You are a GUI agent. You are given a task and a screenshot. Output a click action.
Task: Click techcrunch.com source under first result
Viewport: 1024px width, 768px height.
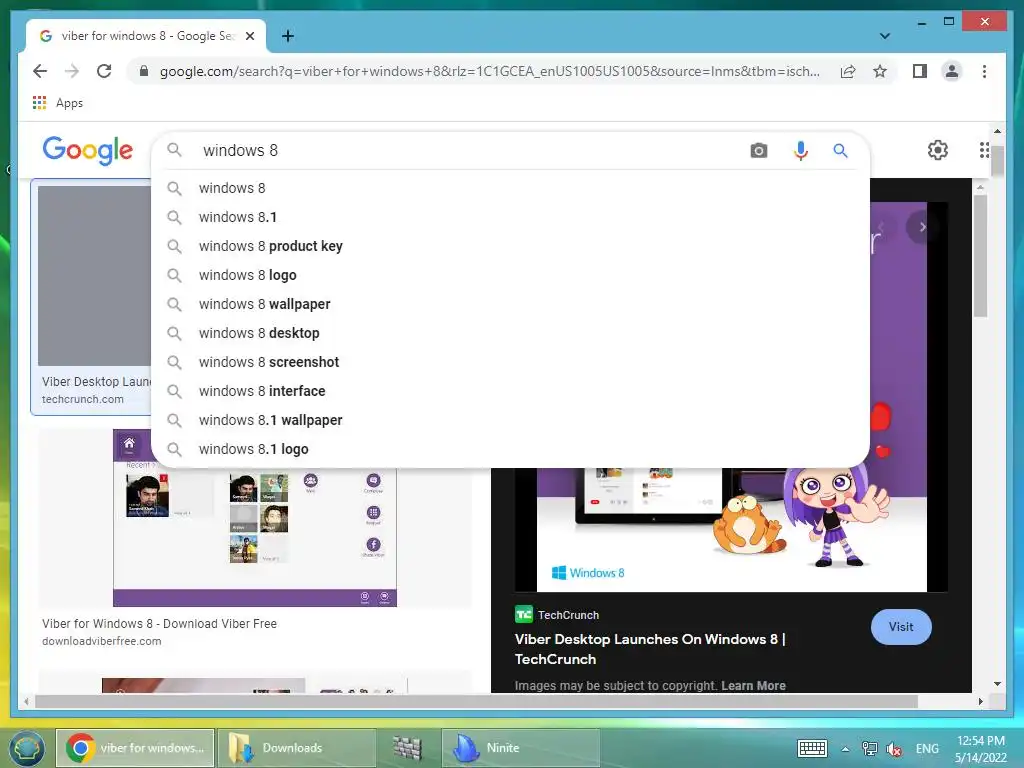[x=83, y=399]
